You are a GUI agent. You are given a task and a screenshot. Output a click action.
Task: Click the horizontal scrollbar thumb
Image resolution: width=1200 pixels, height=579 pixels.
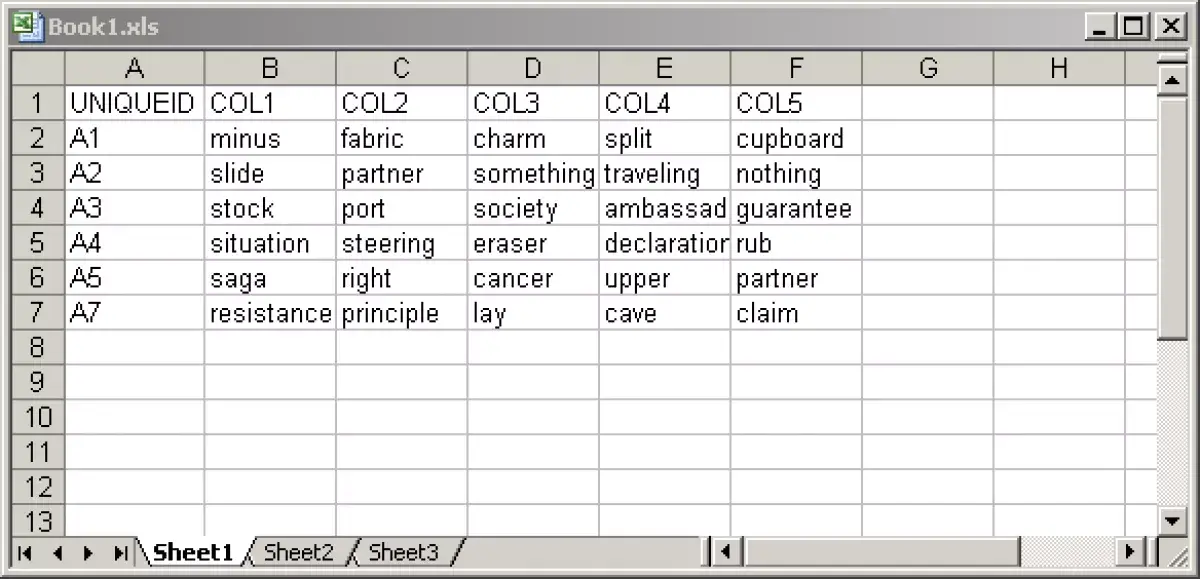(881, 552)
